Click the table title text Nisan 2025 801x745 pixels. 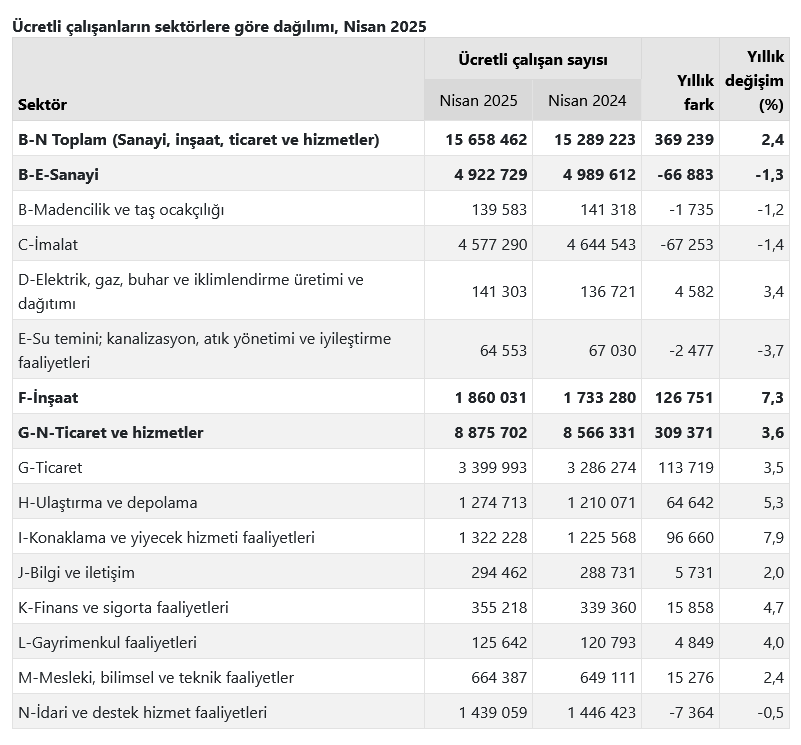pyautogui.click(x=385, y=26)
